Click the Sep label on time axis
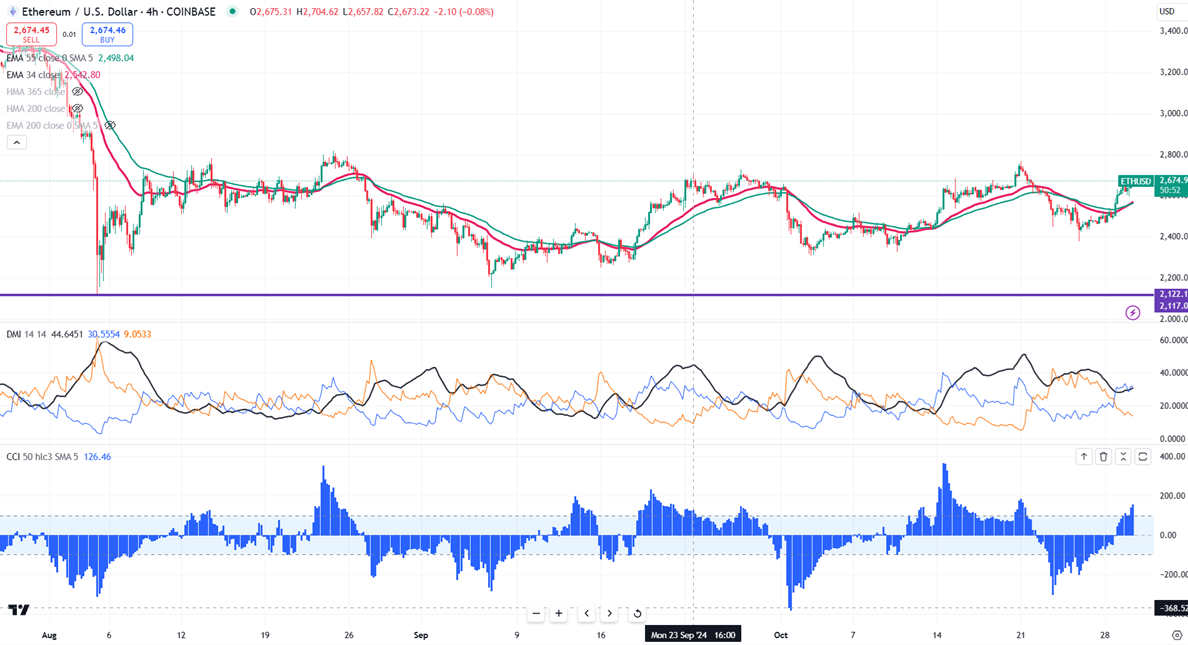The width and height of the screenshot is (1188, 645). 421,635
